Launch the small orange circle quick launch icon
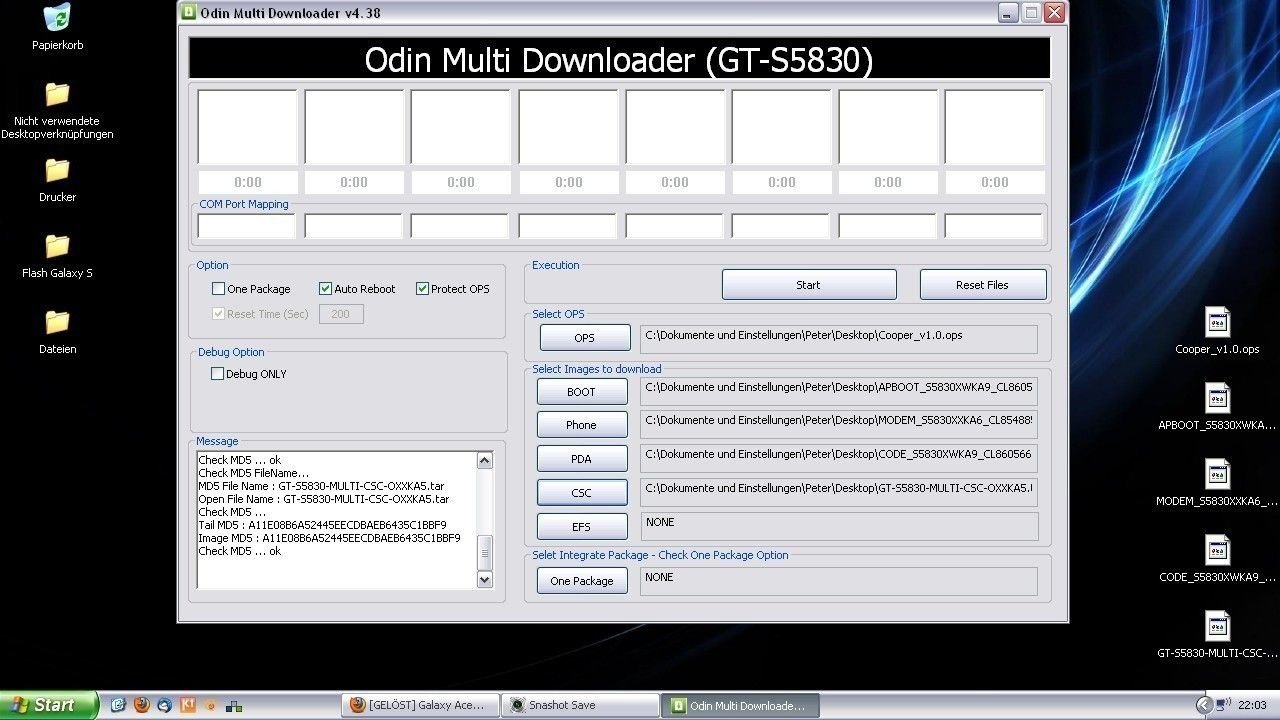The image size is (1280, 720). click(210, 705)
